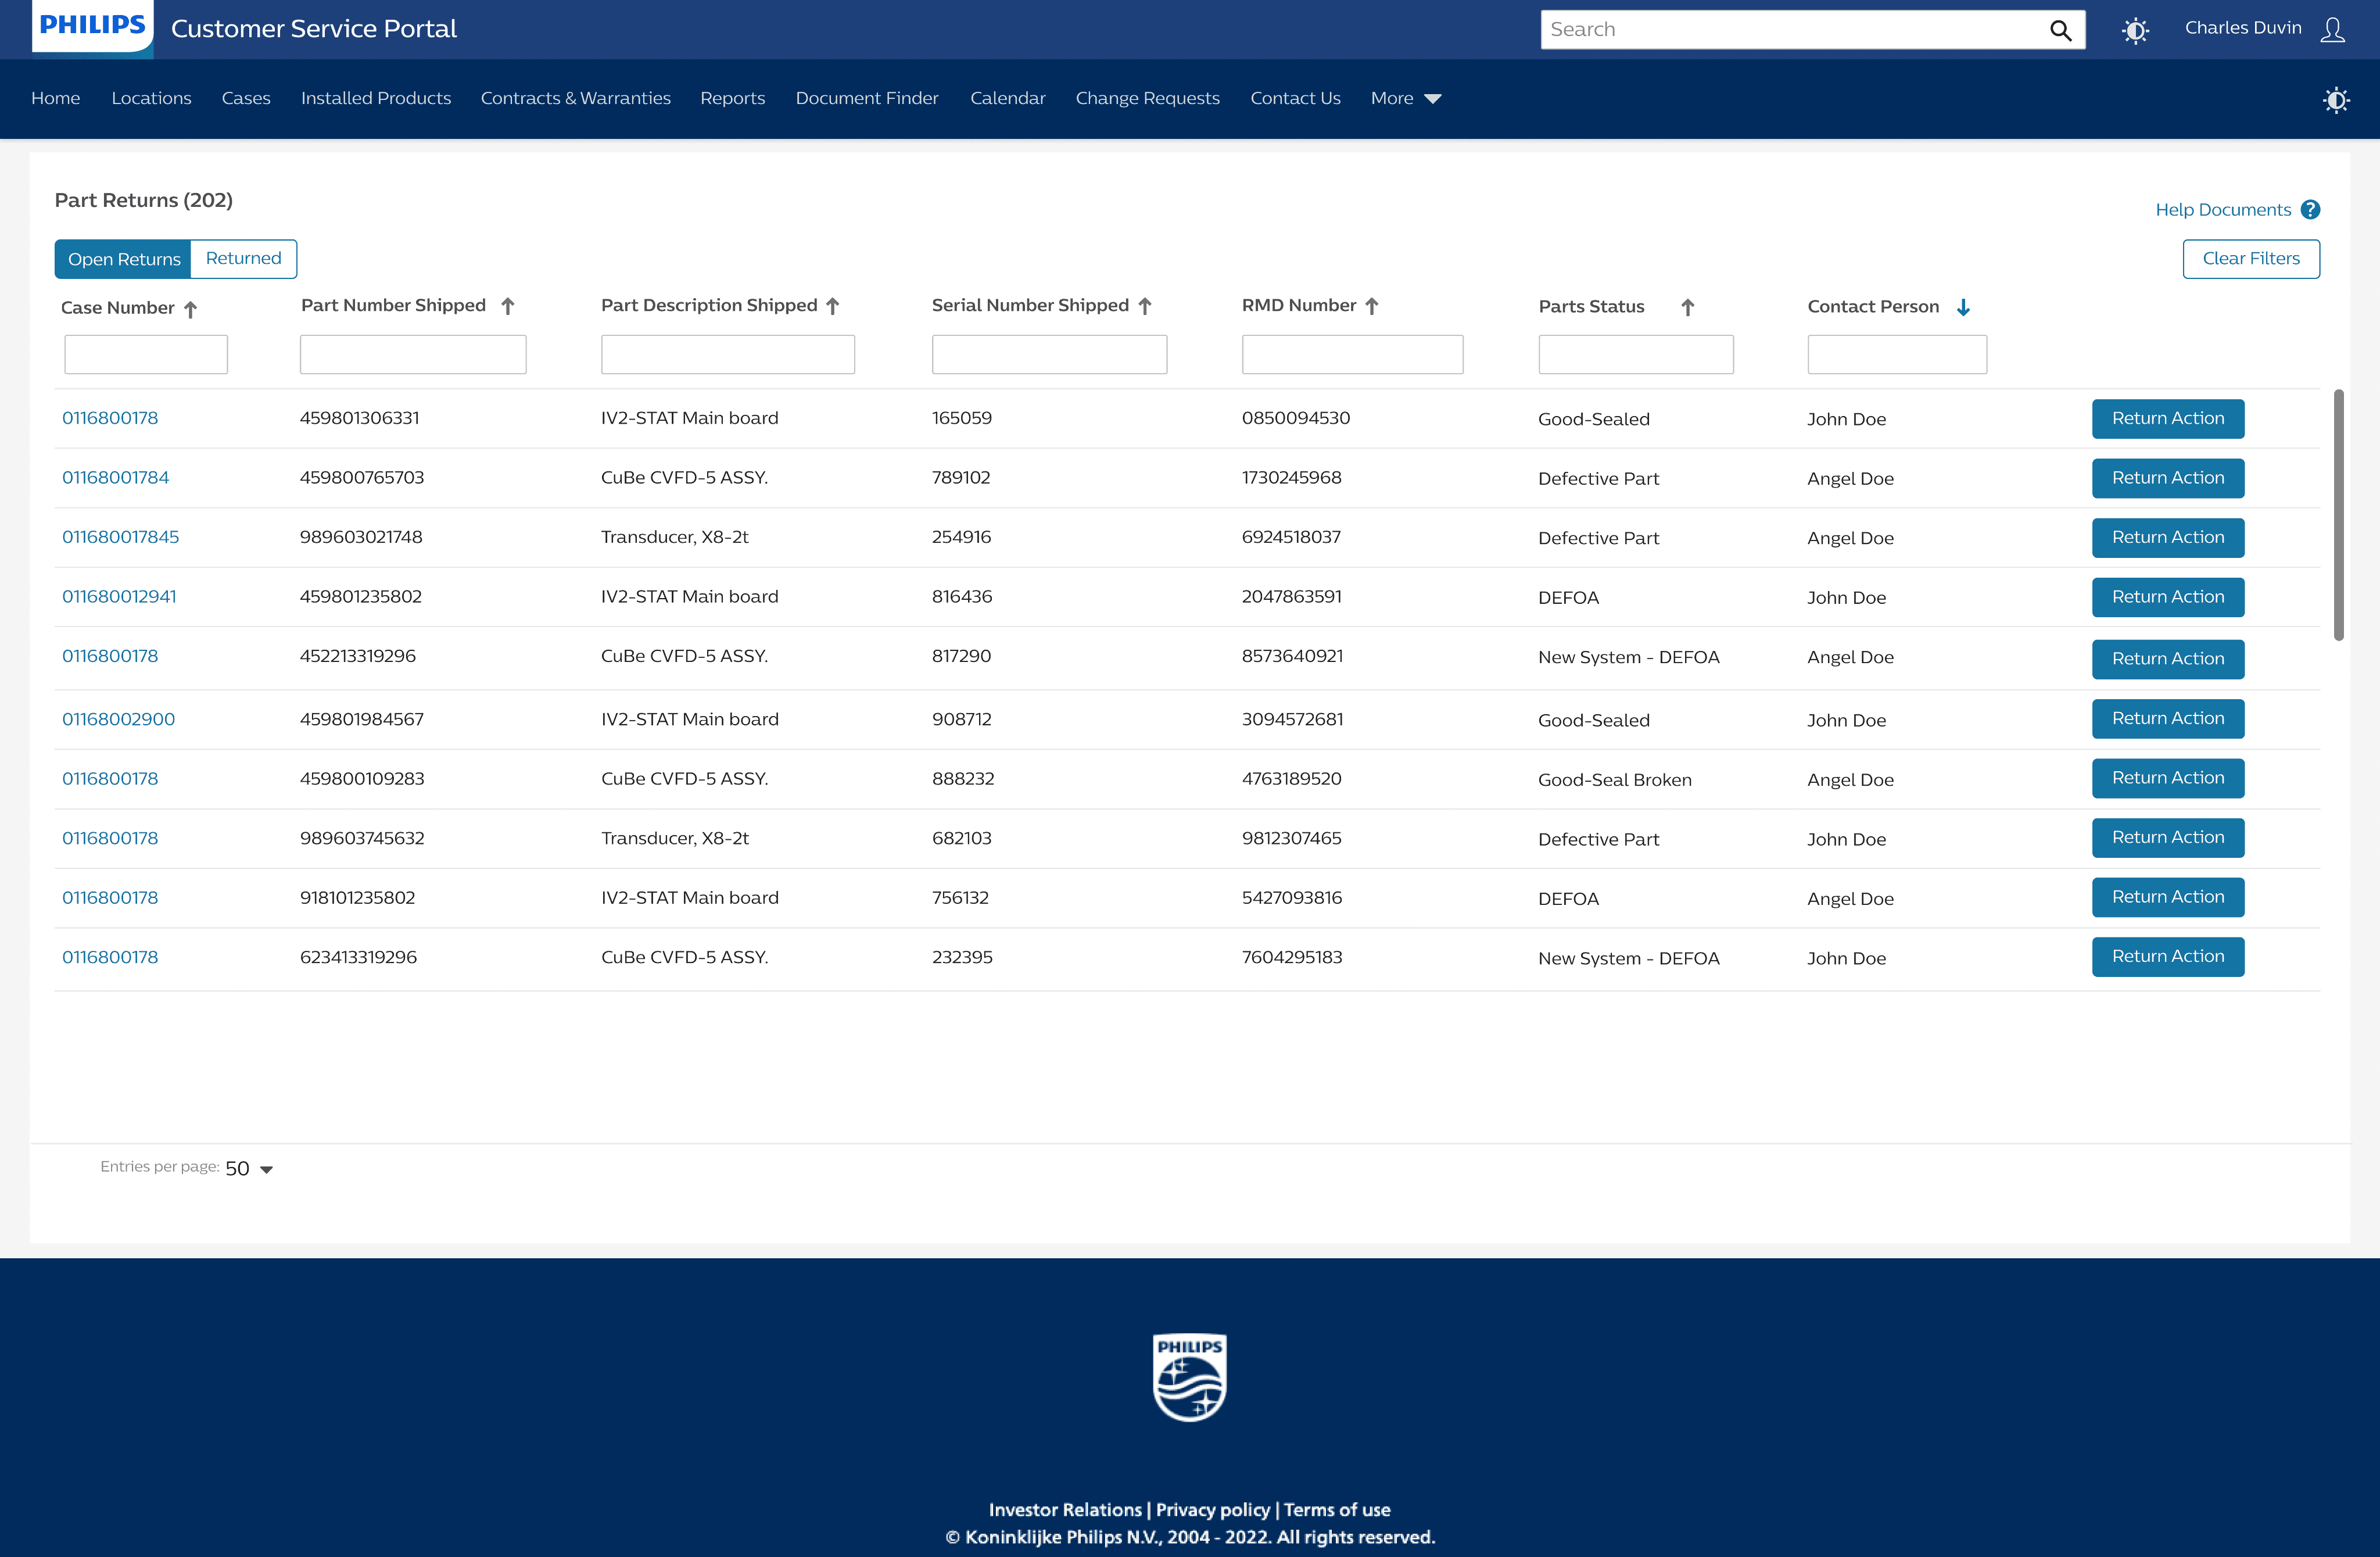Toggle brightness icon in top header
The image size is (2380, 1557).
click(x=2135, y=30)
